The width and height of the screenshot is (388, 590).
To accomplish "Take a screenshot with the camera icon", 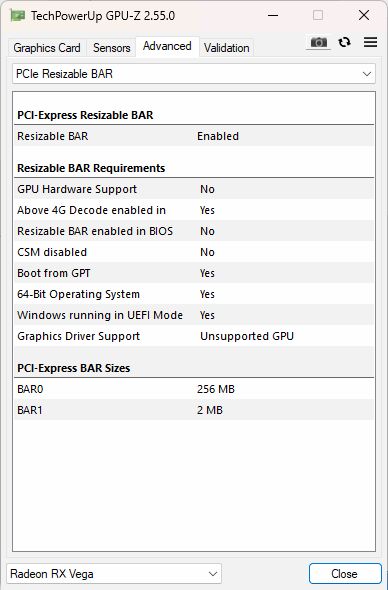I will pos(318,43).
